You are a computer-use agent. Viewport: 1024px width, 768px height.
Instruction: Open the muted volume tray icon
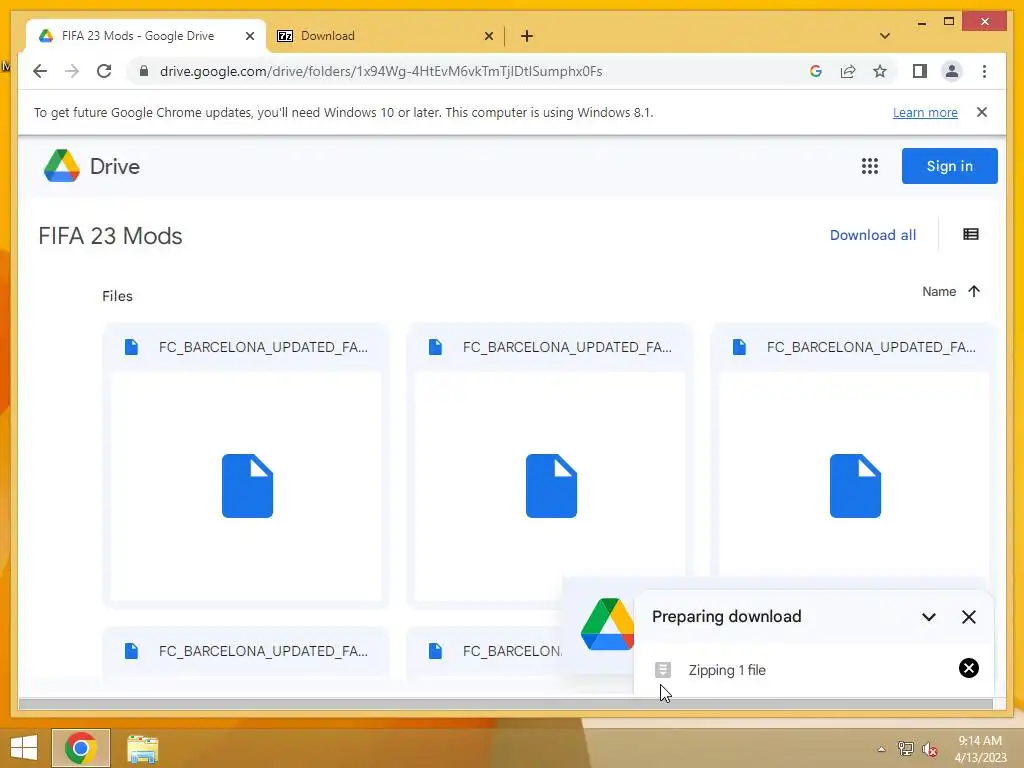coord(929,749)
